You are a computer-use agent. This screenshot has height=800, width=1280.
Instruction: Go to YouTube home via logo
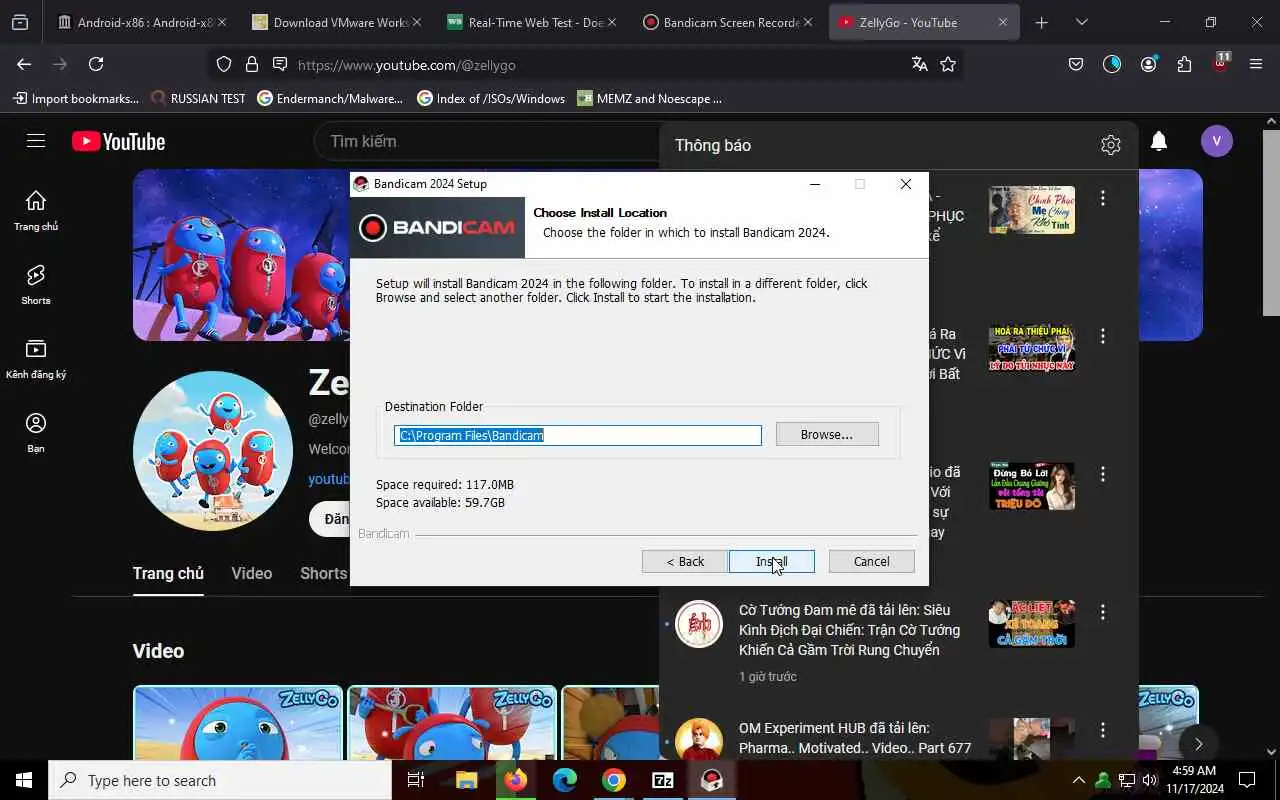pos(119,142)
